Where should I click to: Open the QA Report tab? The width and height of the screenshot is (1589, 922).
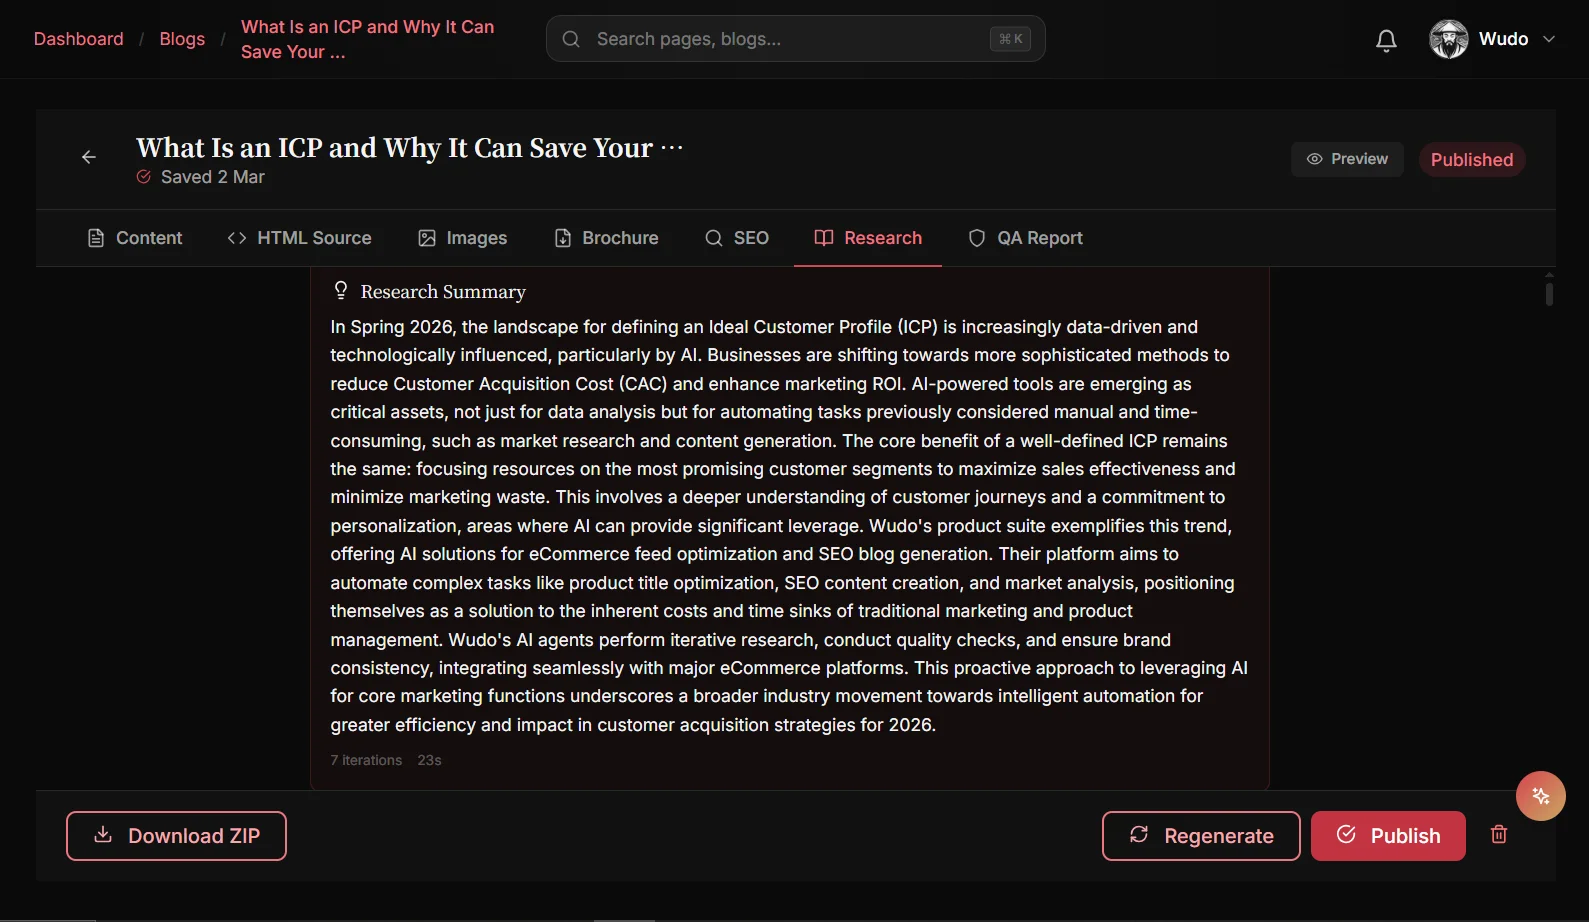(x=1026, y=238)
